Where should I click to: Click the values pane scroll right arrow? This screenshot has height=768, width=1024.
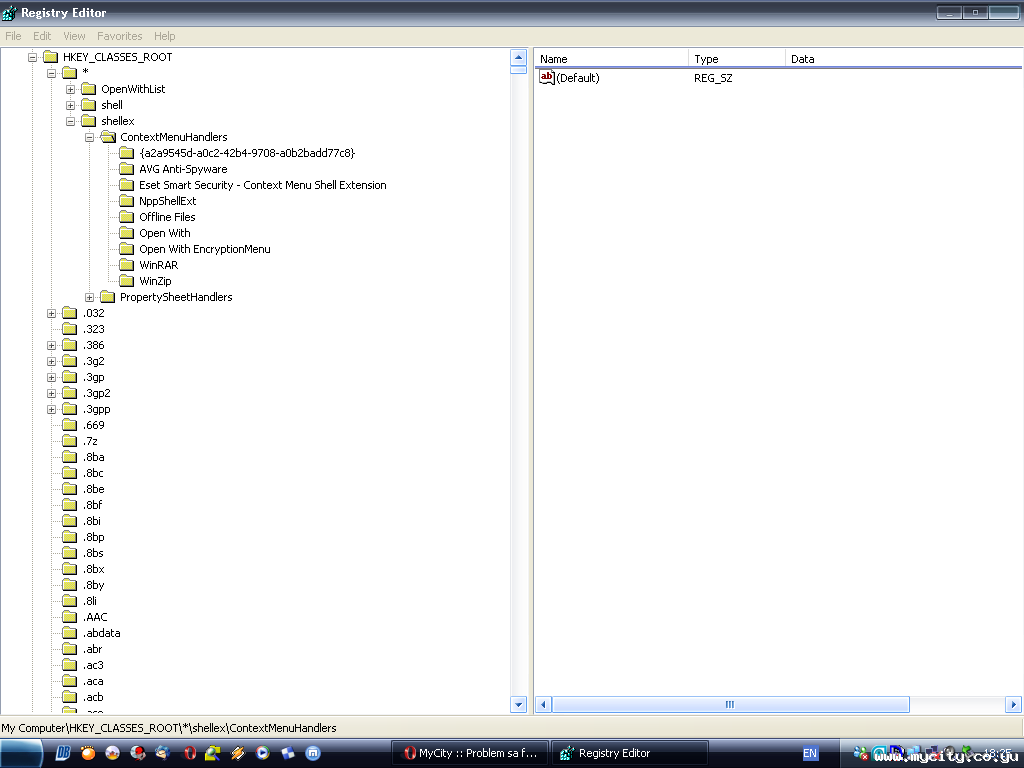[1013, 704]
